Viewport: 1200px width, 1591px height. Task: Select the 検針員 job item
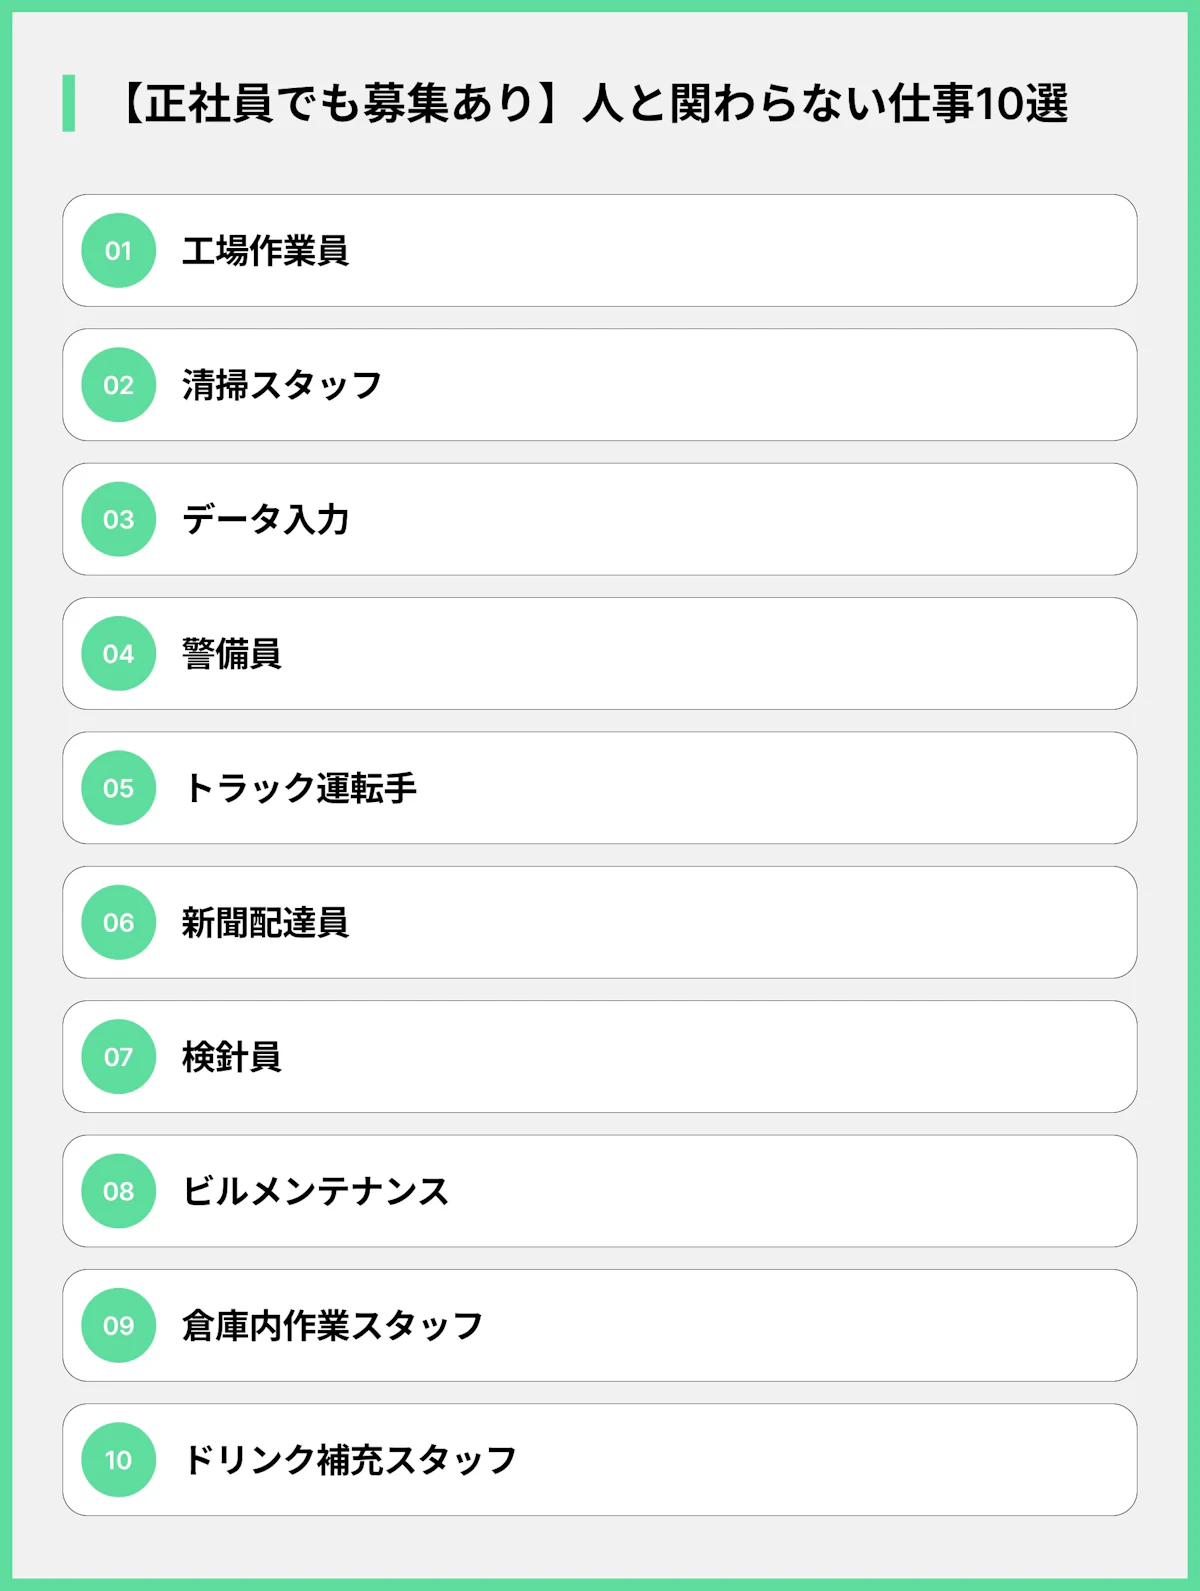[231, 1057]
